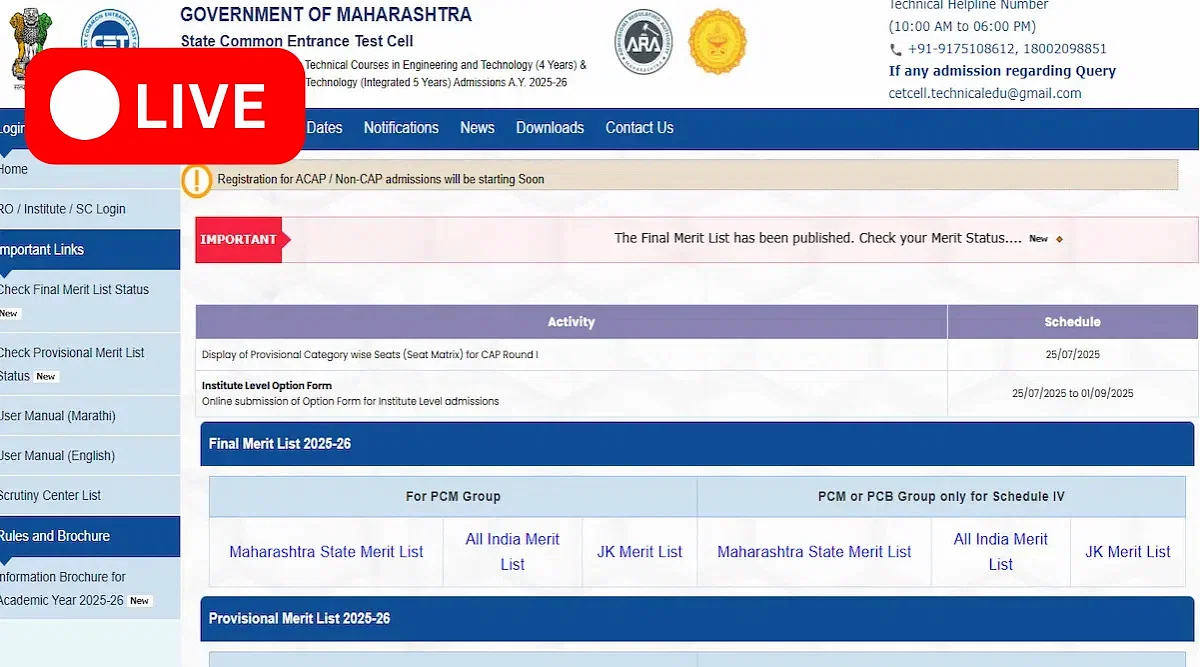Screen dimensions: 1200x667
Task: Open PCM Group Maharashtra State Merit List
Action: click(326, 552)
